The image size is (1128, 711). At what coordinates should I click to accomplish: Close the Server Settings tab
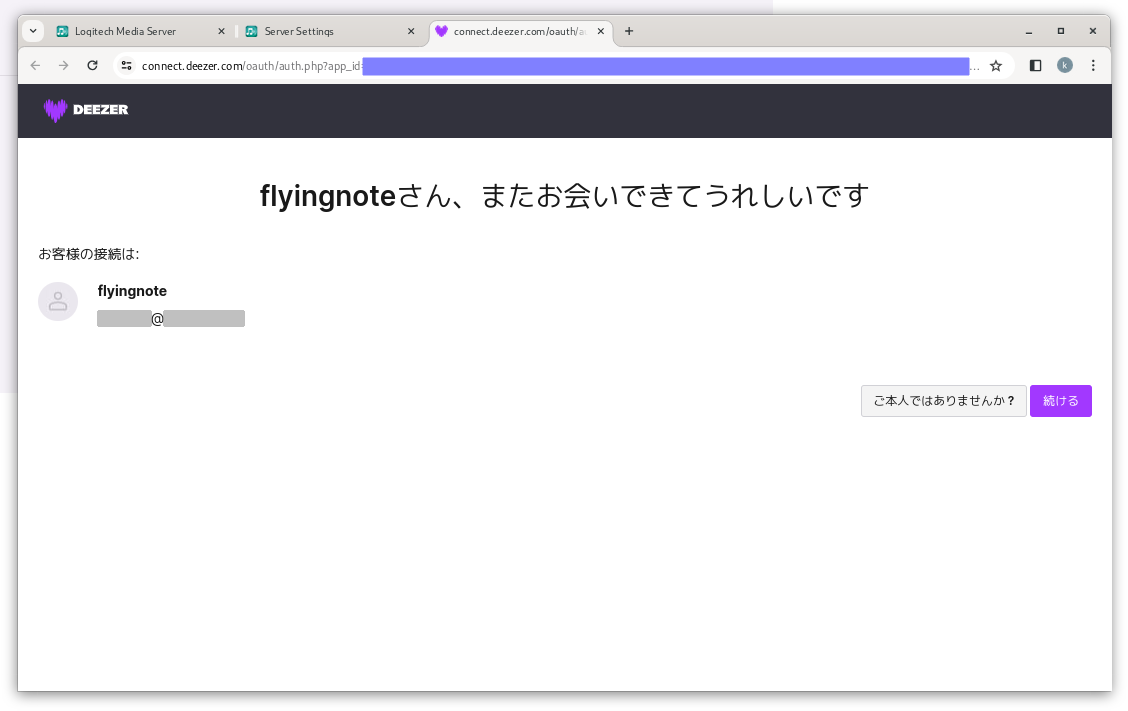click(411, 32)
